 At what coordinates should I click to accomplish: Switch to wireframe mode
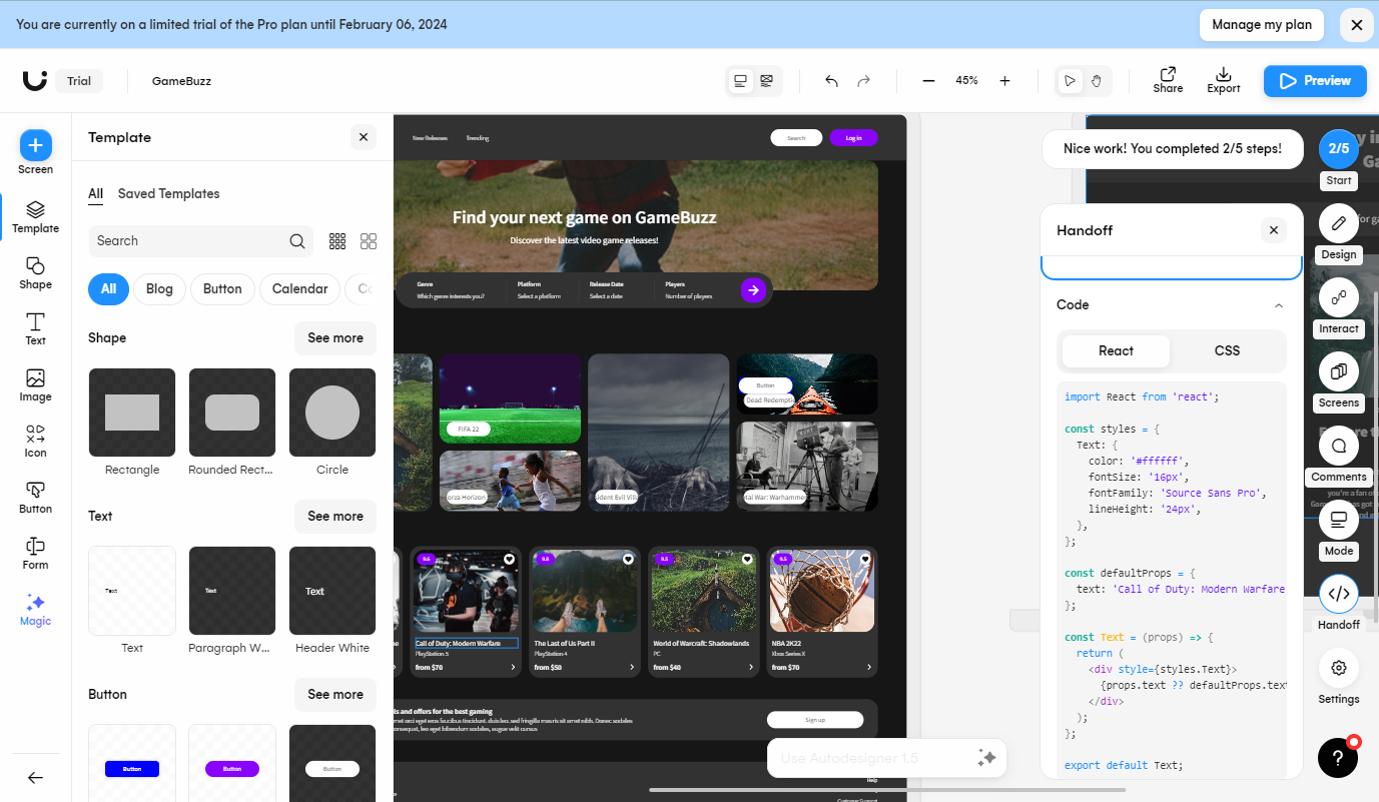[766, 81]
